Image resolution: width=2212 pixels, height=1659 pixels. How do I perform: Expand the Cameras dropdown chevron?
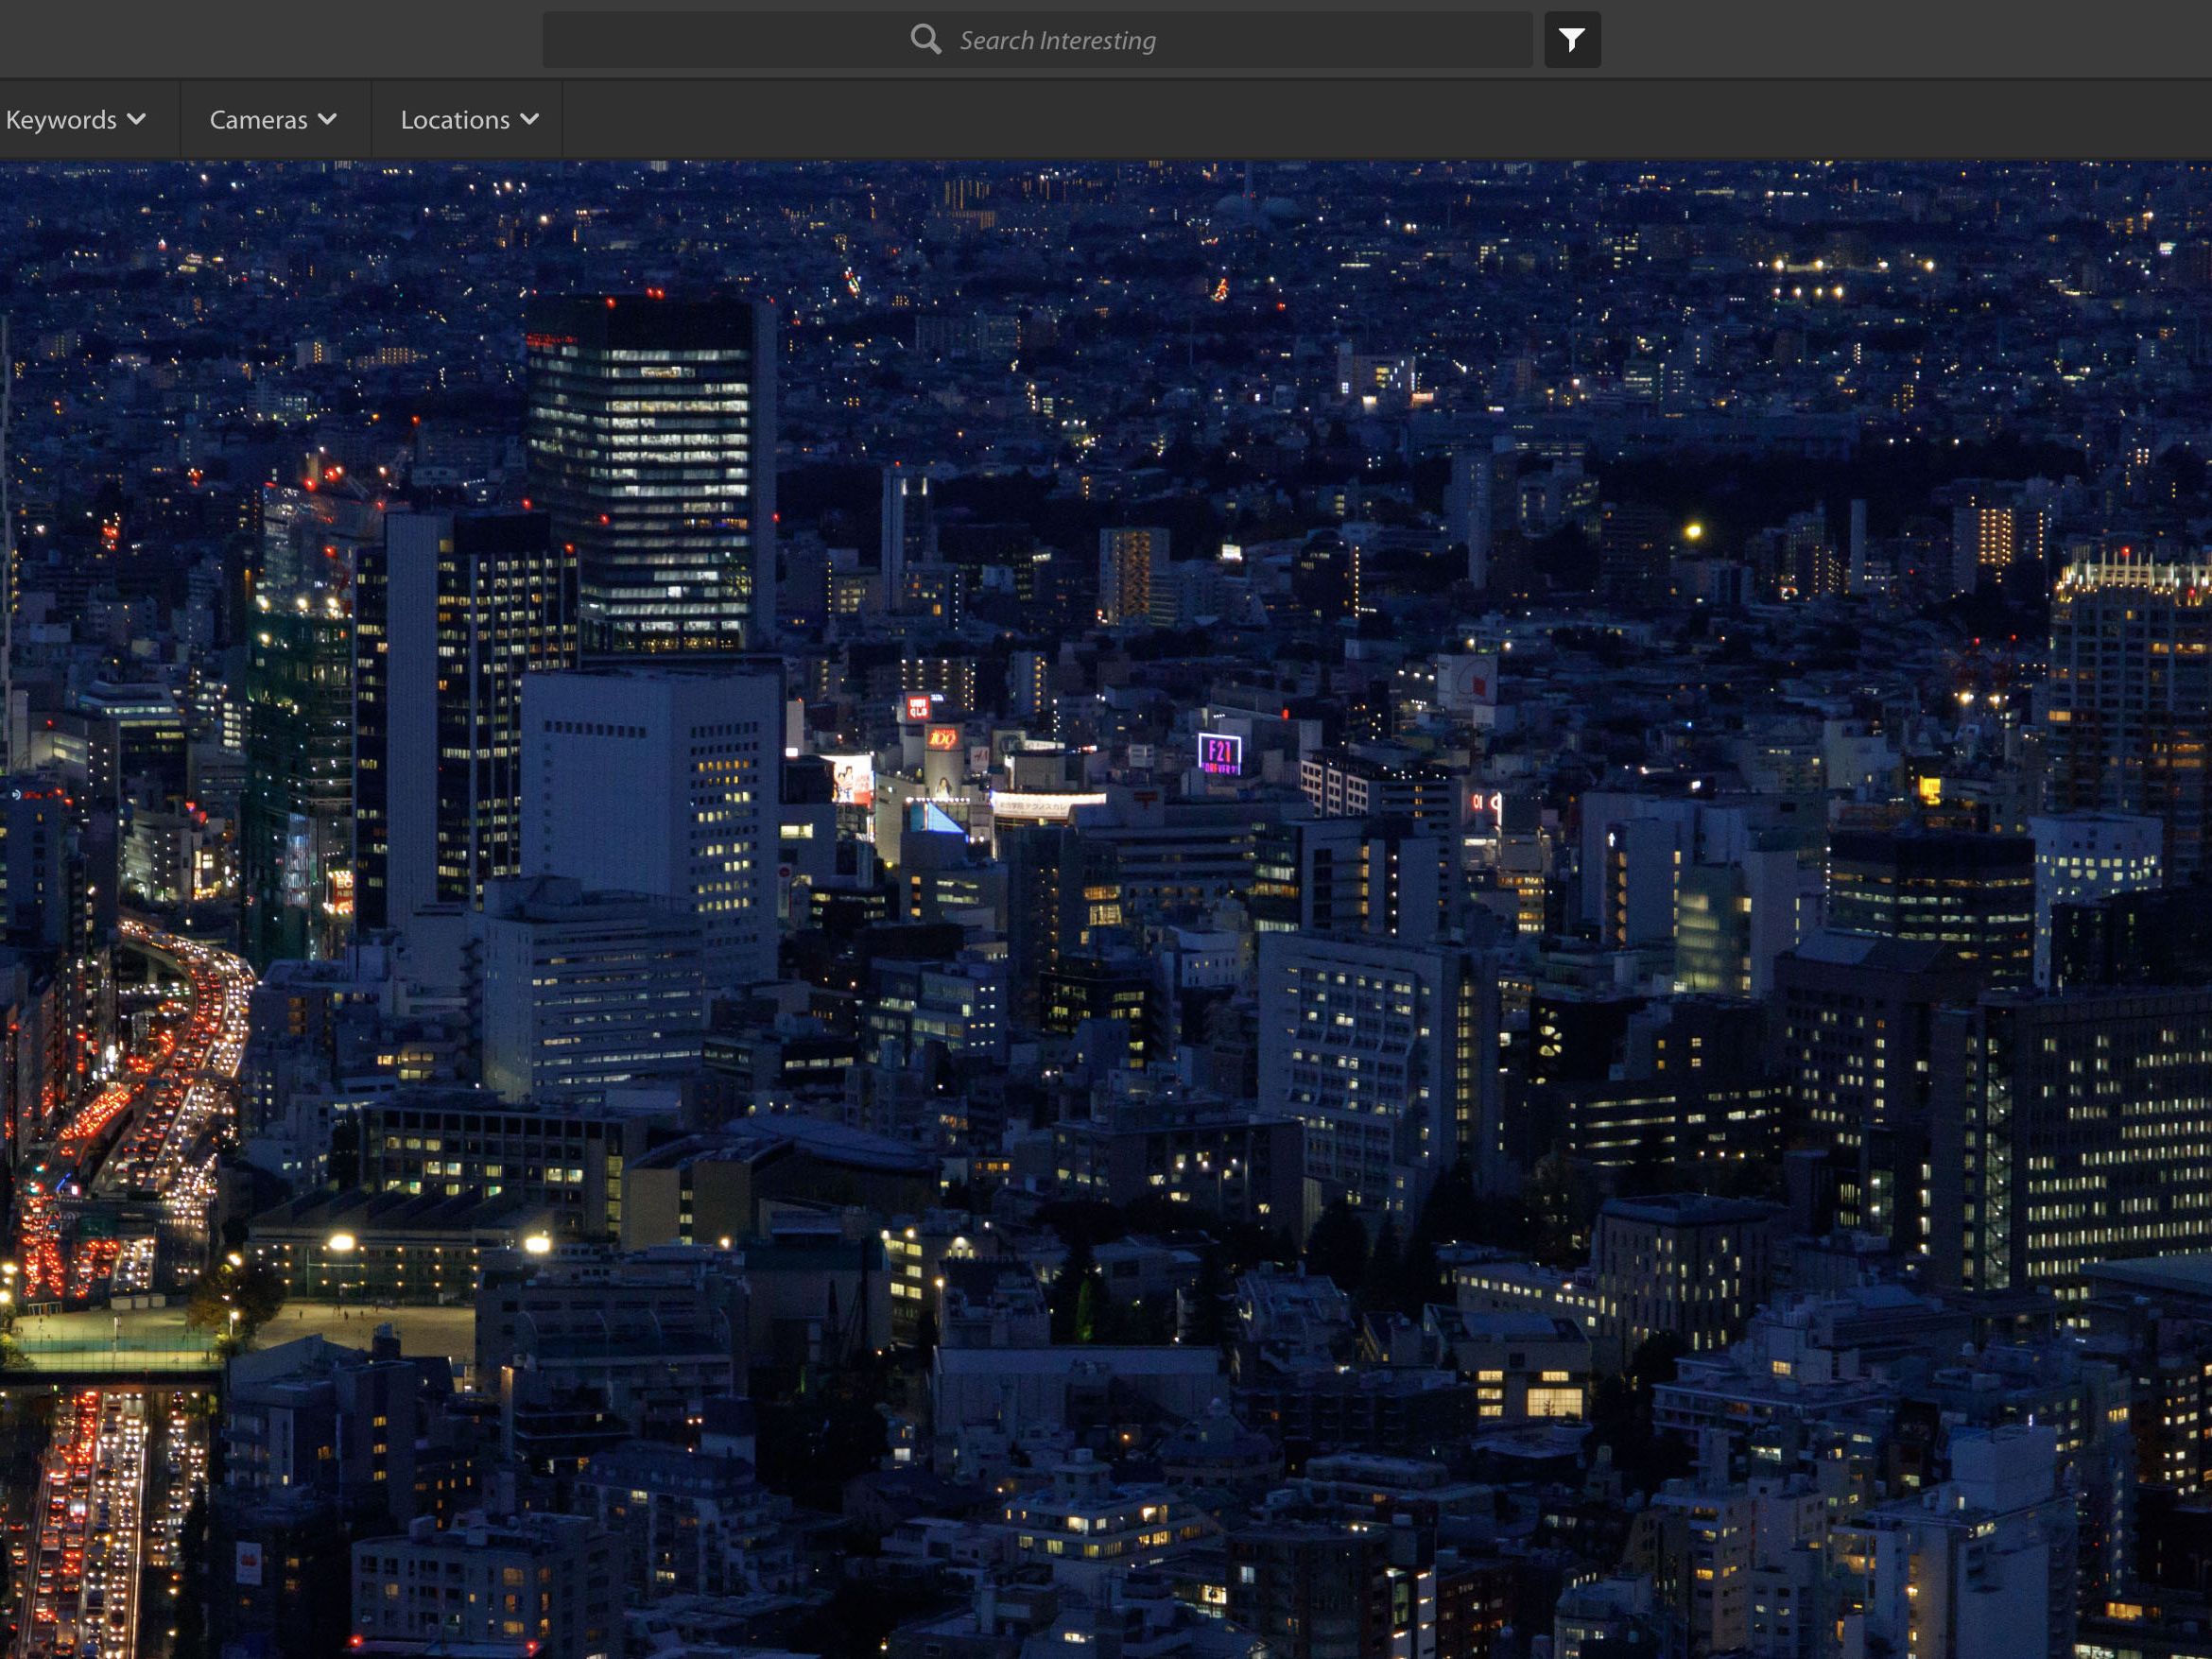(327, 119)
